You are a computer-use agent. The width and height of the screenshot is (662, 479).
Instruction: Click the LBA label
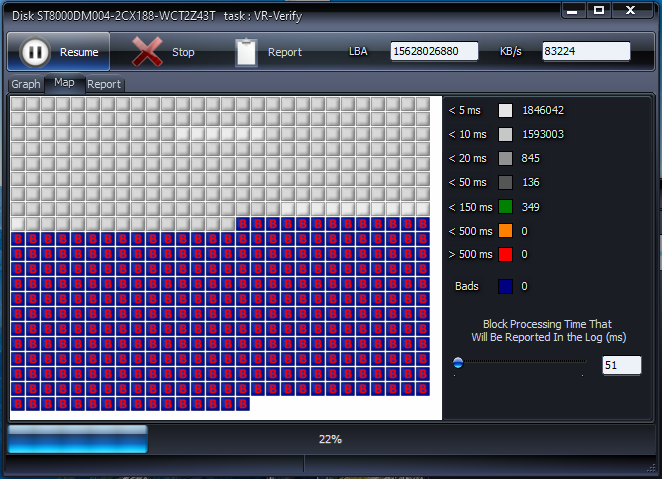coord(358,51)
